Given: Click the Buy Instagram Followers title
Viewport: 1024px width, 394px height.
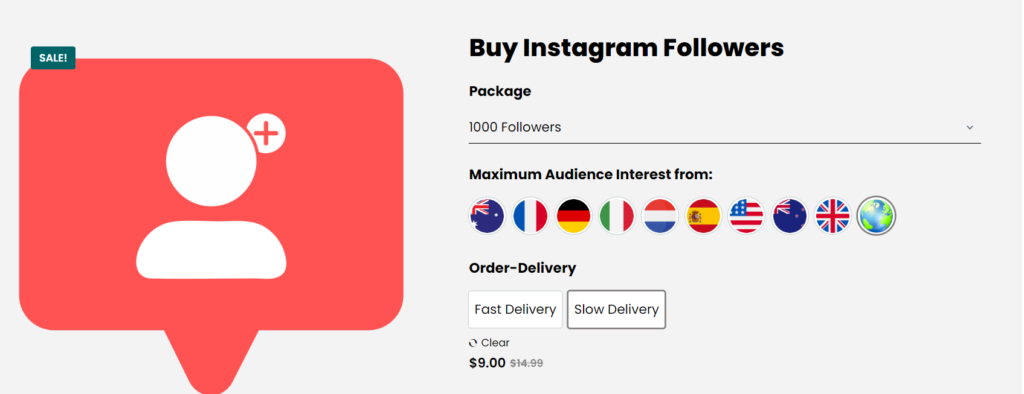Looking at the screenshot, I should click(x=626, y=48).
